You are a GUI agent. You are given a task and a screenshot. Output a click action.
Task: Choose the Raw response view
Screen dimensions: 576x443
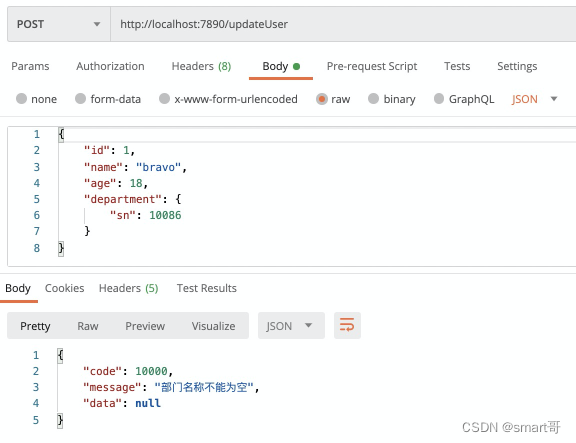pyautogui.click(x=88, y=326)
